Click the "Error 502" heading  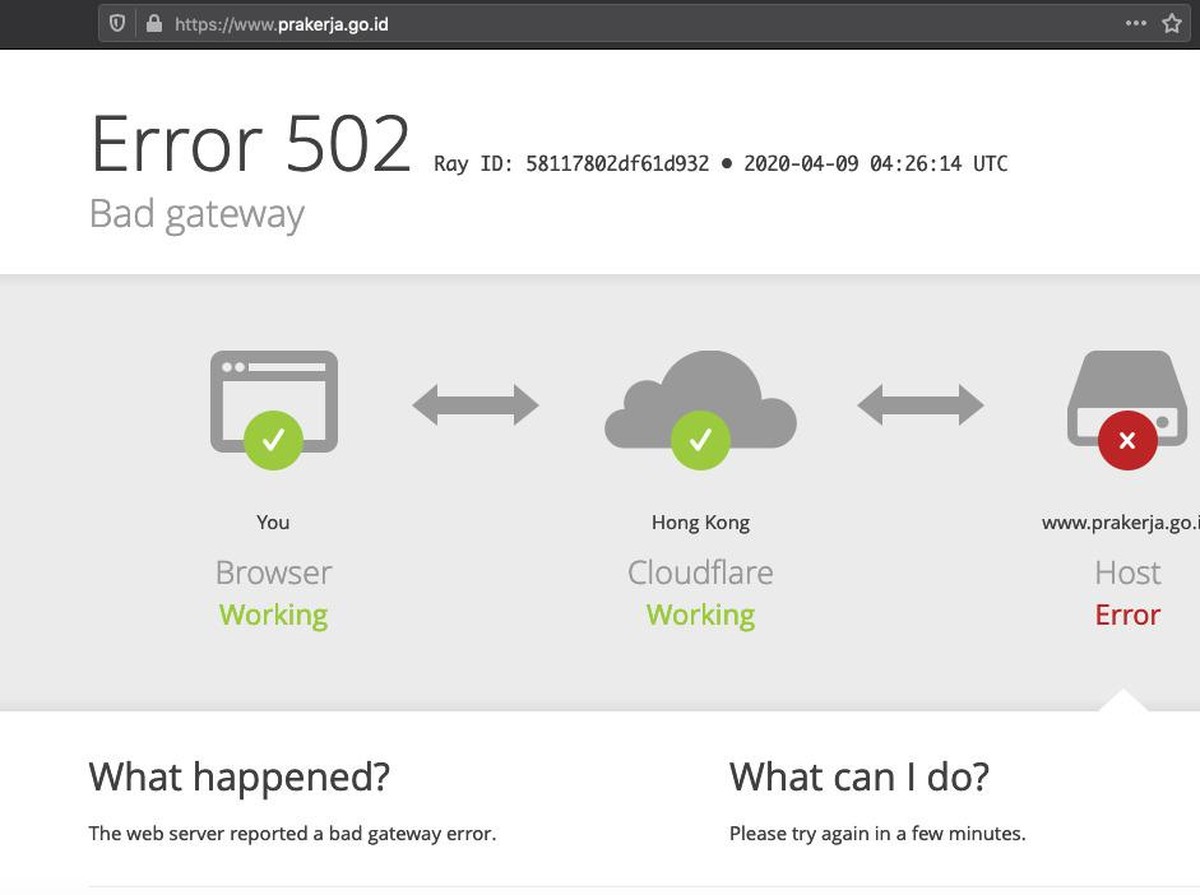(x=250, y=145)
